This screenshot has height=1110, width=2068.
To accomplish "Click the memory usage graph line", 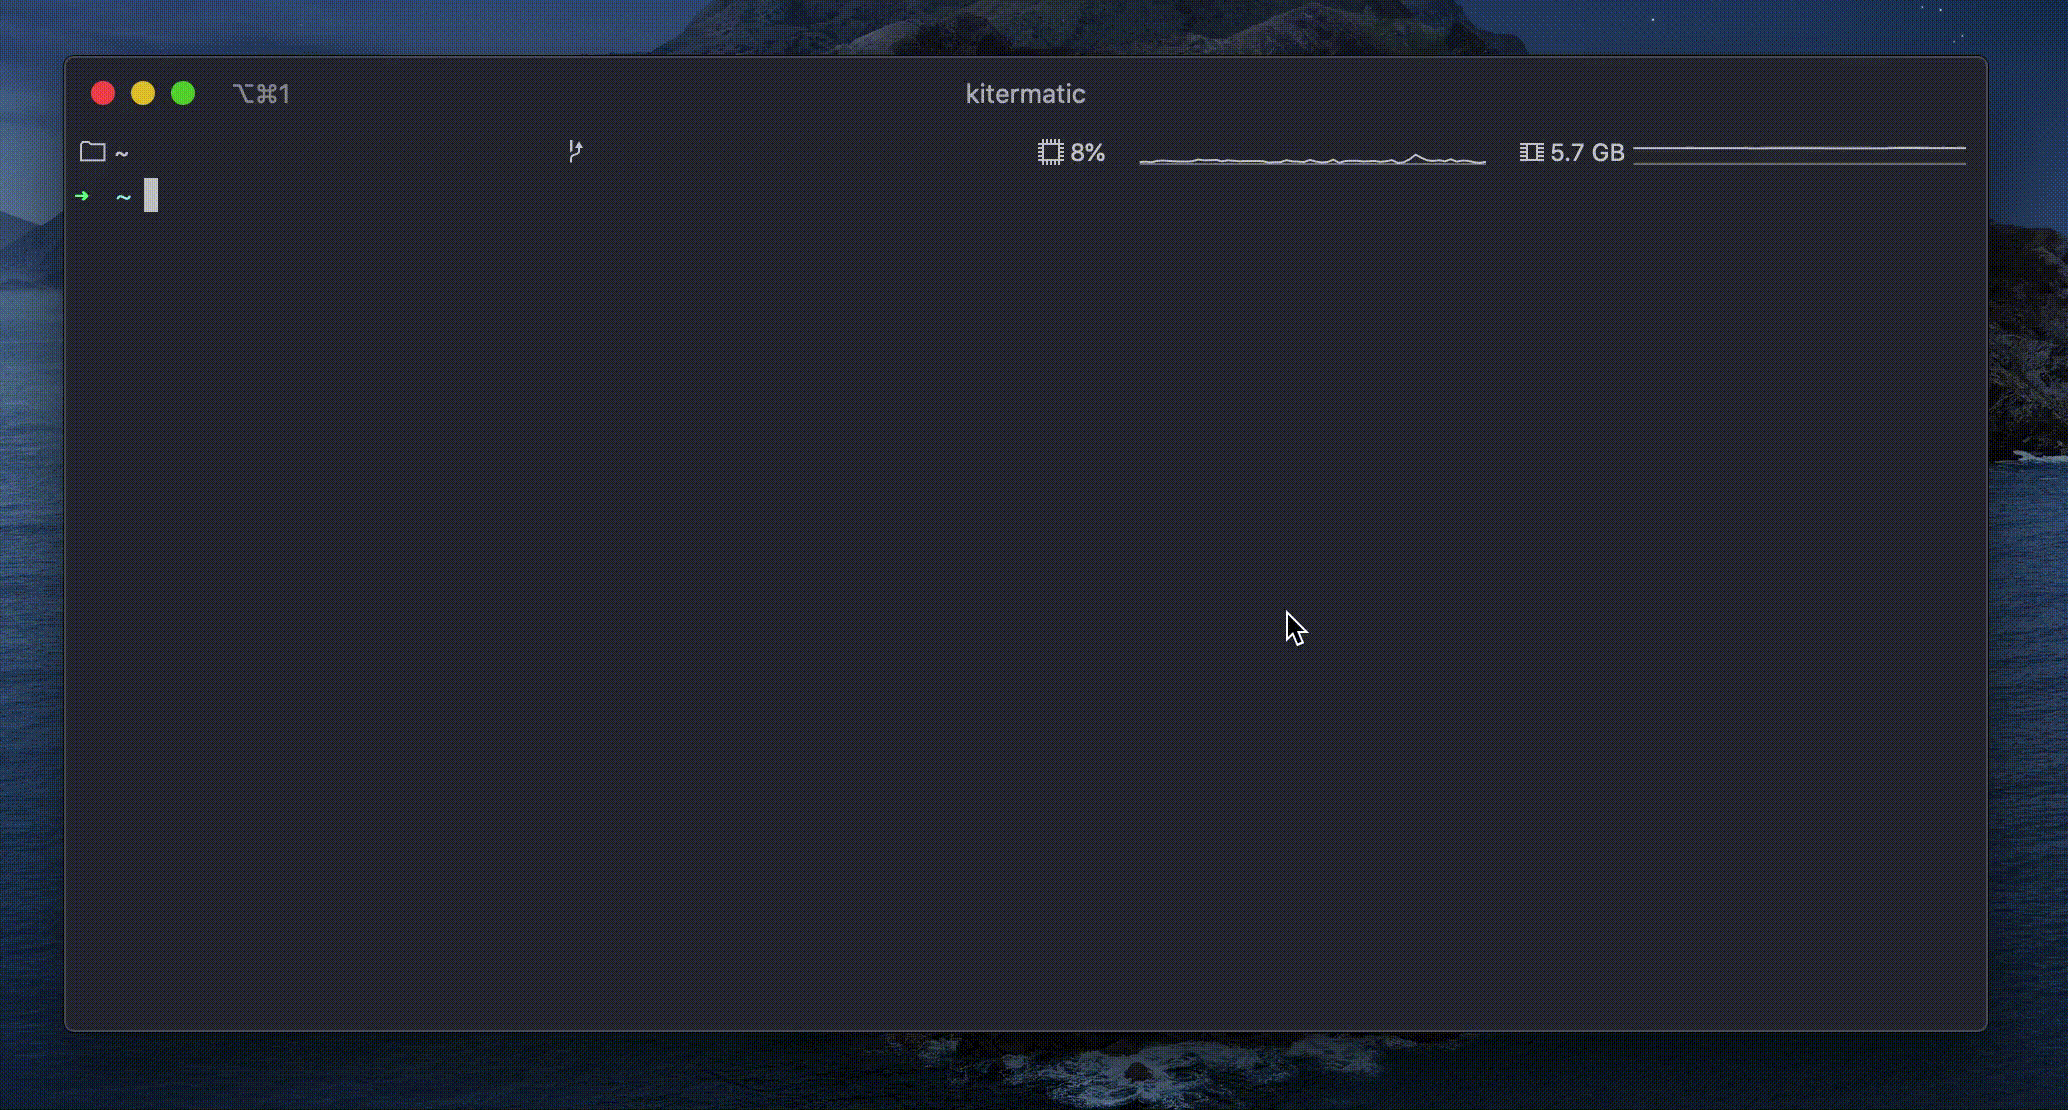I will point(1798,150).
